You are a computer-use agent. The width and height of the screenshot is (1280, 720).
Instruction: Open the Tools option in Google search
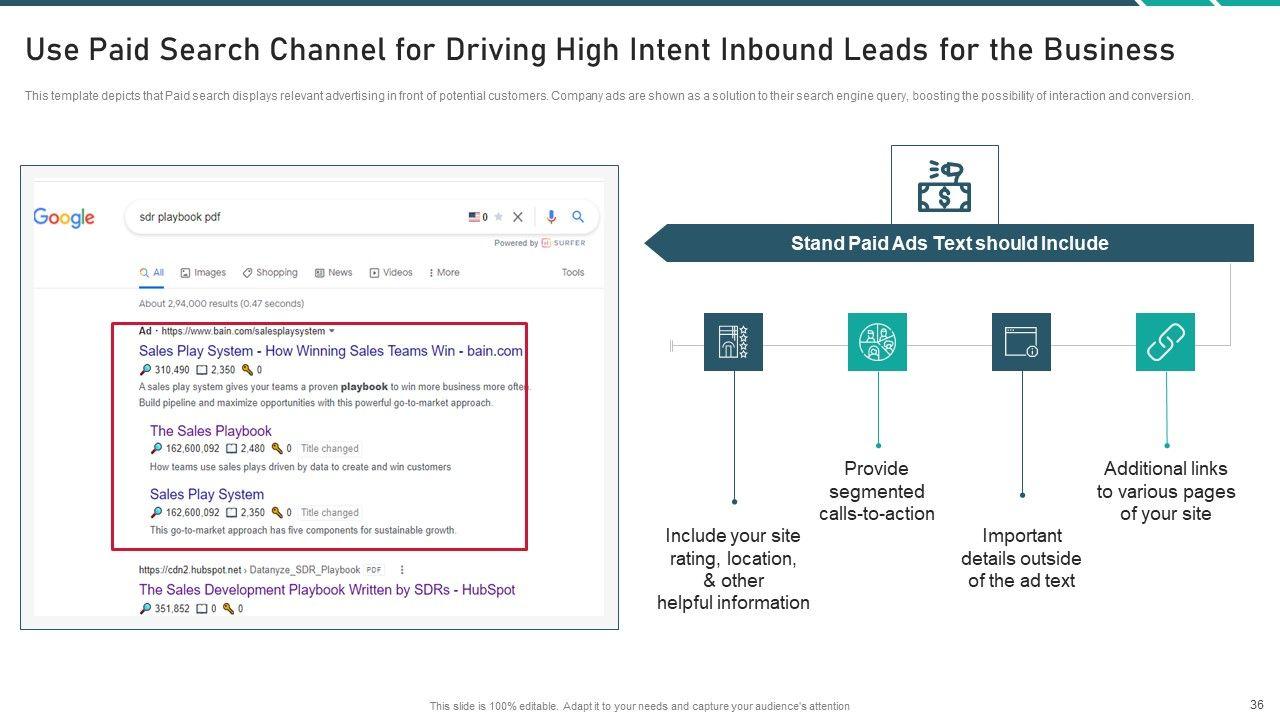pos(573,272)
